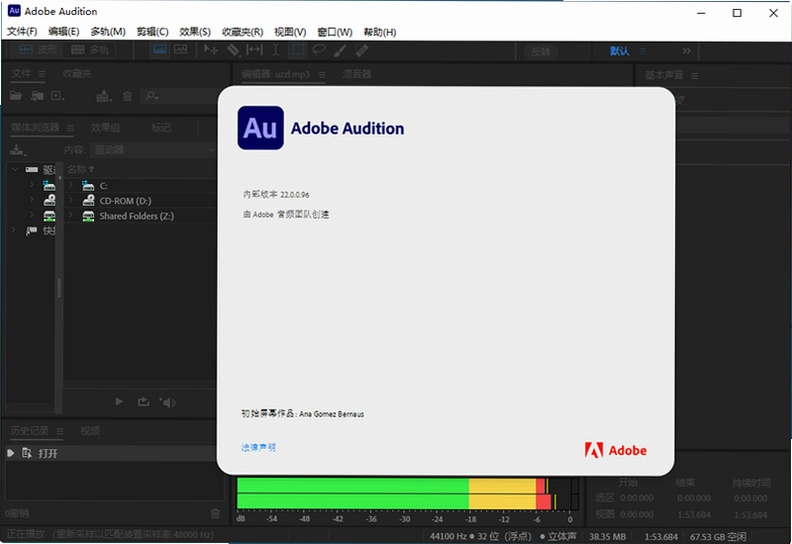Click the Files panel search field

click(x=179, y=95)
